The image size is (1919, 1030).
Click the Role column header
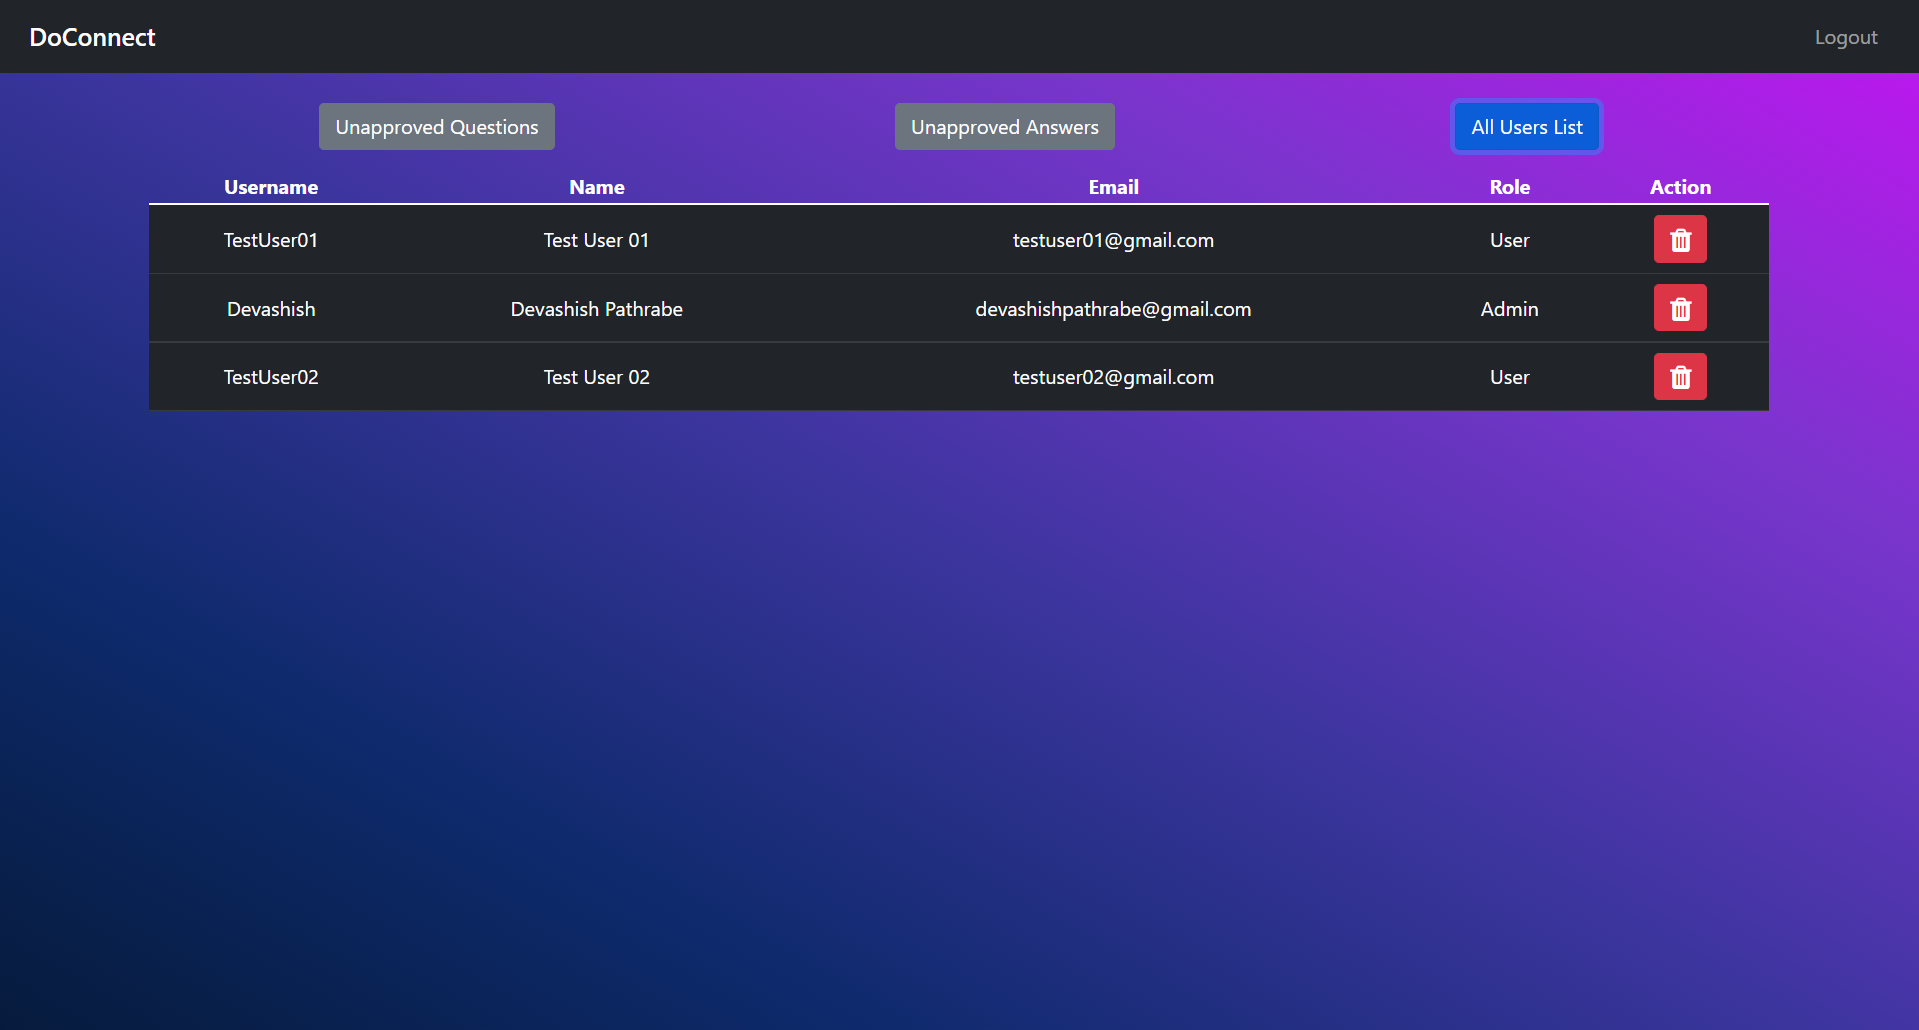(x=1510, y=187)
